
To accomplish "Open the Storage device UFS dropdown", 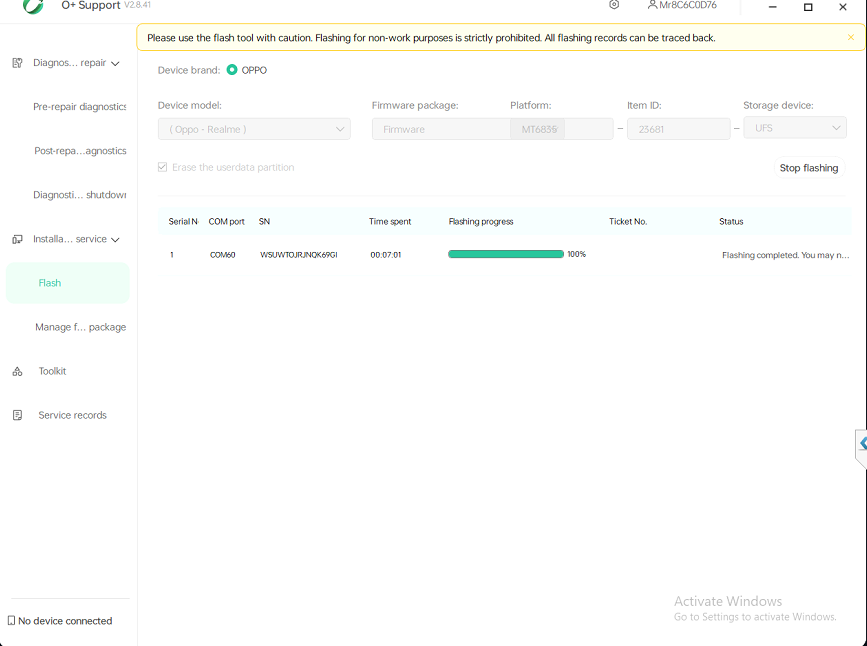I will [795, 128].
